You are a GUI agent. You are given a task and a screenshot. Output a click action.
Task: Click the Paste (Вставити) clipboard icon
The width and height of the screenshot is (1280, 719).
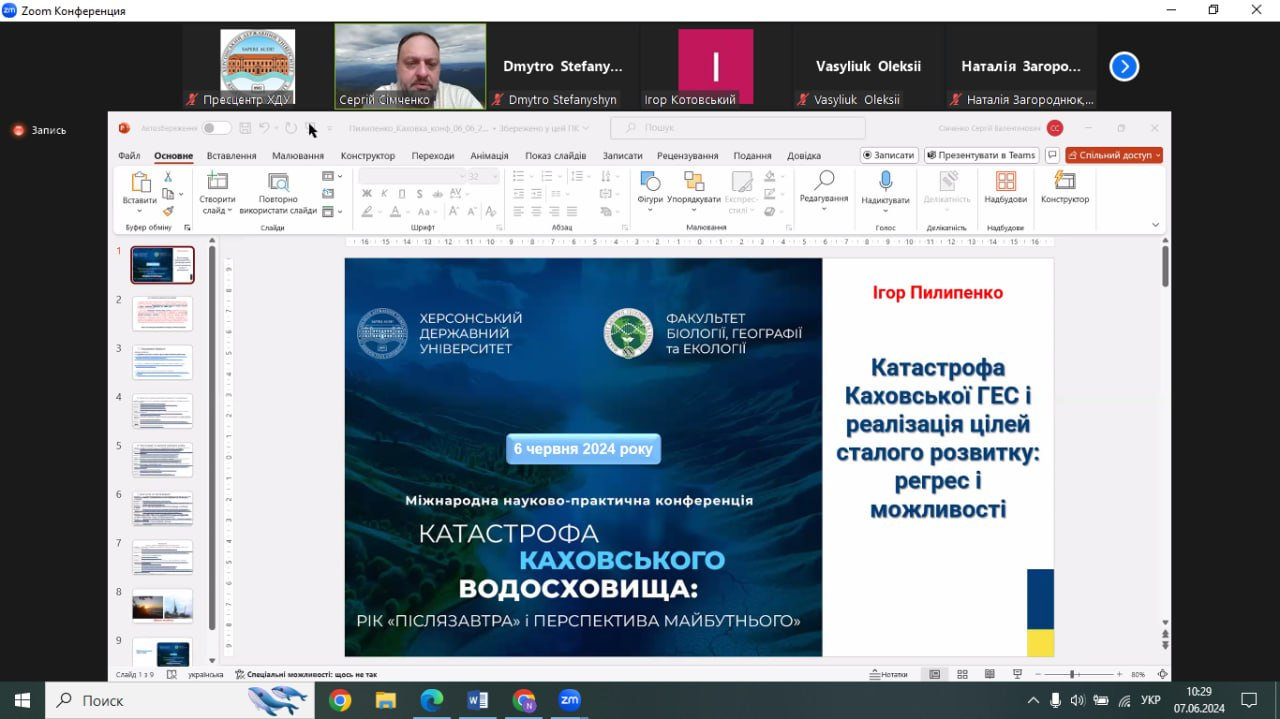pos(140,182)
